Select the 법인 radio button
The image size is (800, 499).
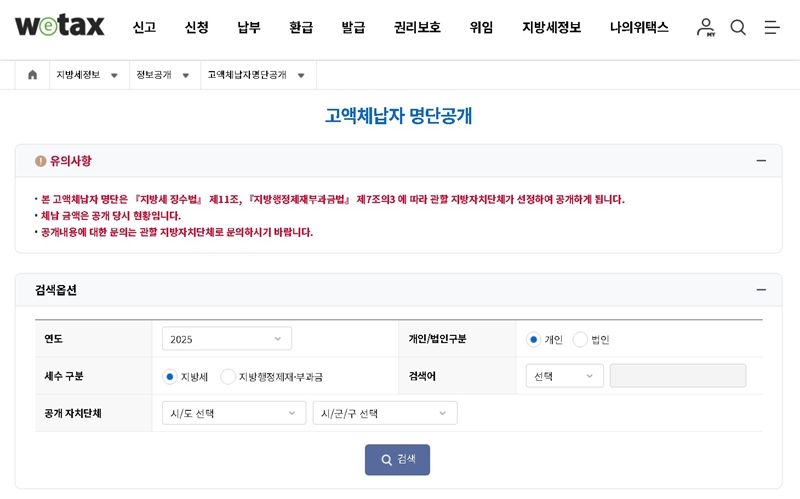coord(580,339)
